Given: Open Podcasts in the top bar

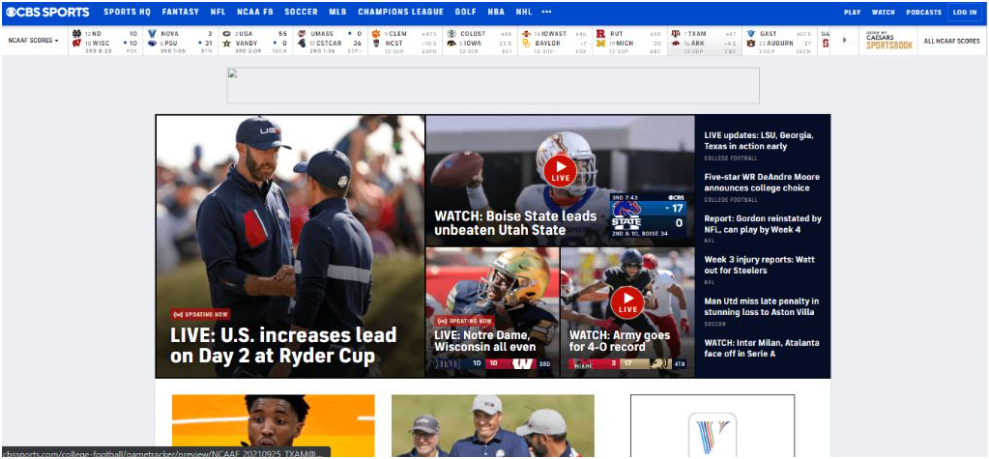Looking at the screenshot, I should point(923,12).
